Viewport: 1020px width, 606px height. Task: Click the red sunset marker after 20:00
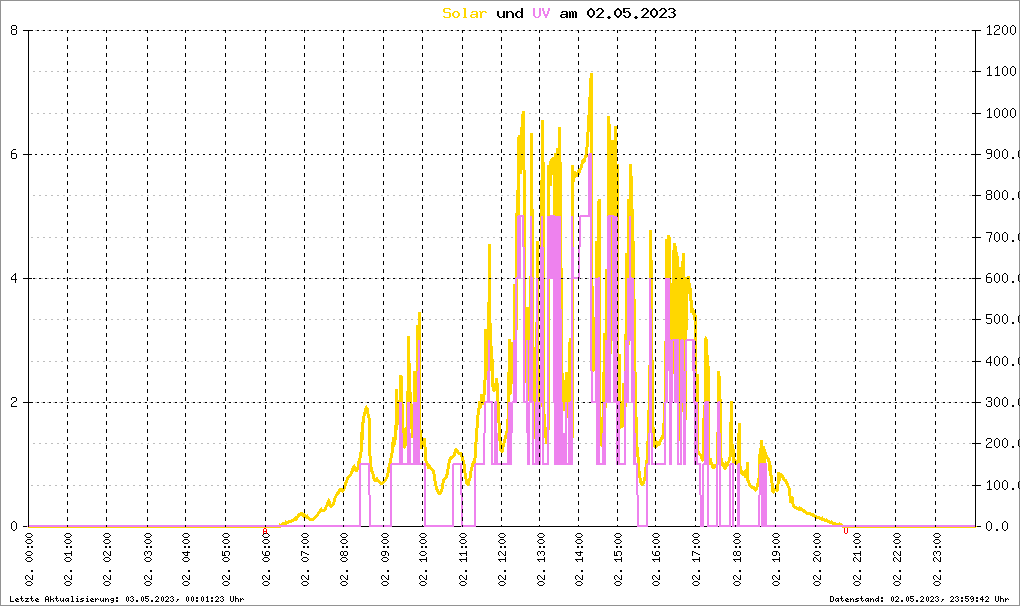[x=846, y=530]
